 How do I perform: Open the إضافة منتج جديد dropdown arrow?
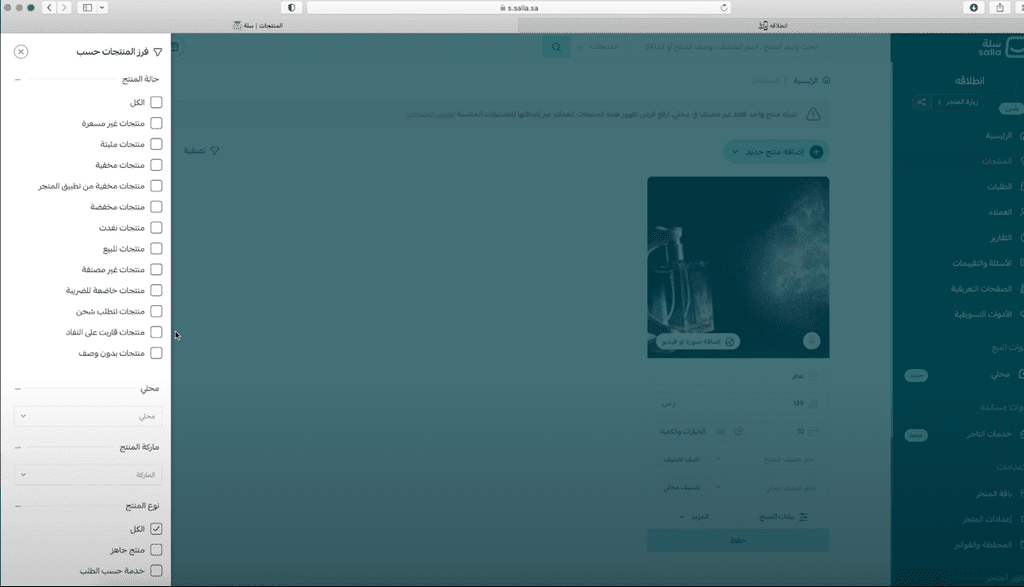pos(735,151)
